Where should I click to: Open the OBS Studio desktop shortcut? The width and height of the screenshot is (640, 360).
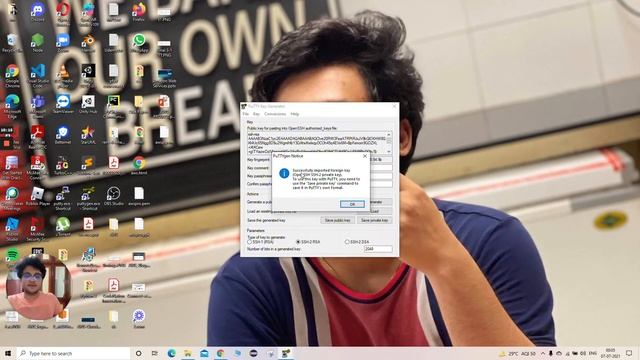click(113, 196)
